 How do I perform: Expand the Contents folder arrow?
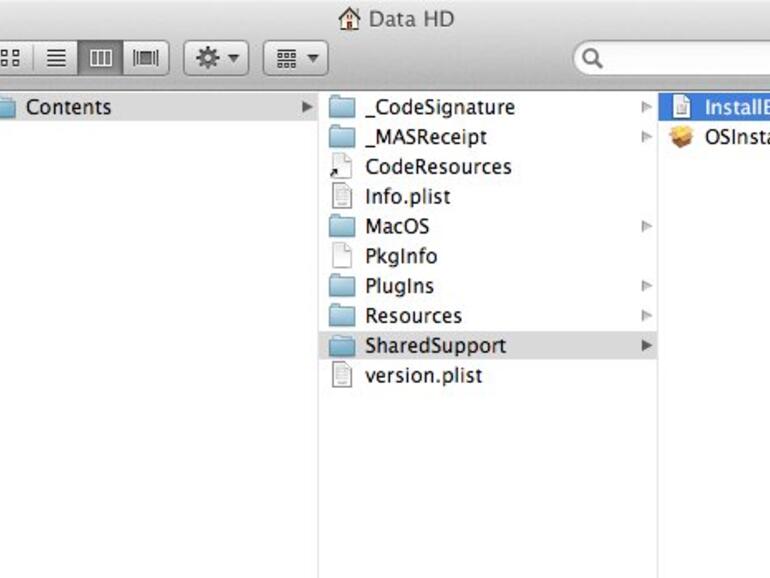click(306, 107)
